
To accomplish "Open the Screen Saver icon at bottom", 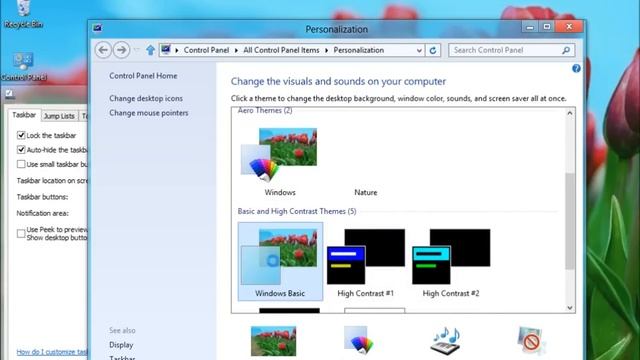I will pos(531,340).
